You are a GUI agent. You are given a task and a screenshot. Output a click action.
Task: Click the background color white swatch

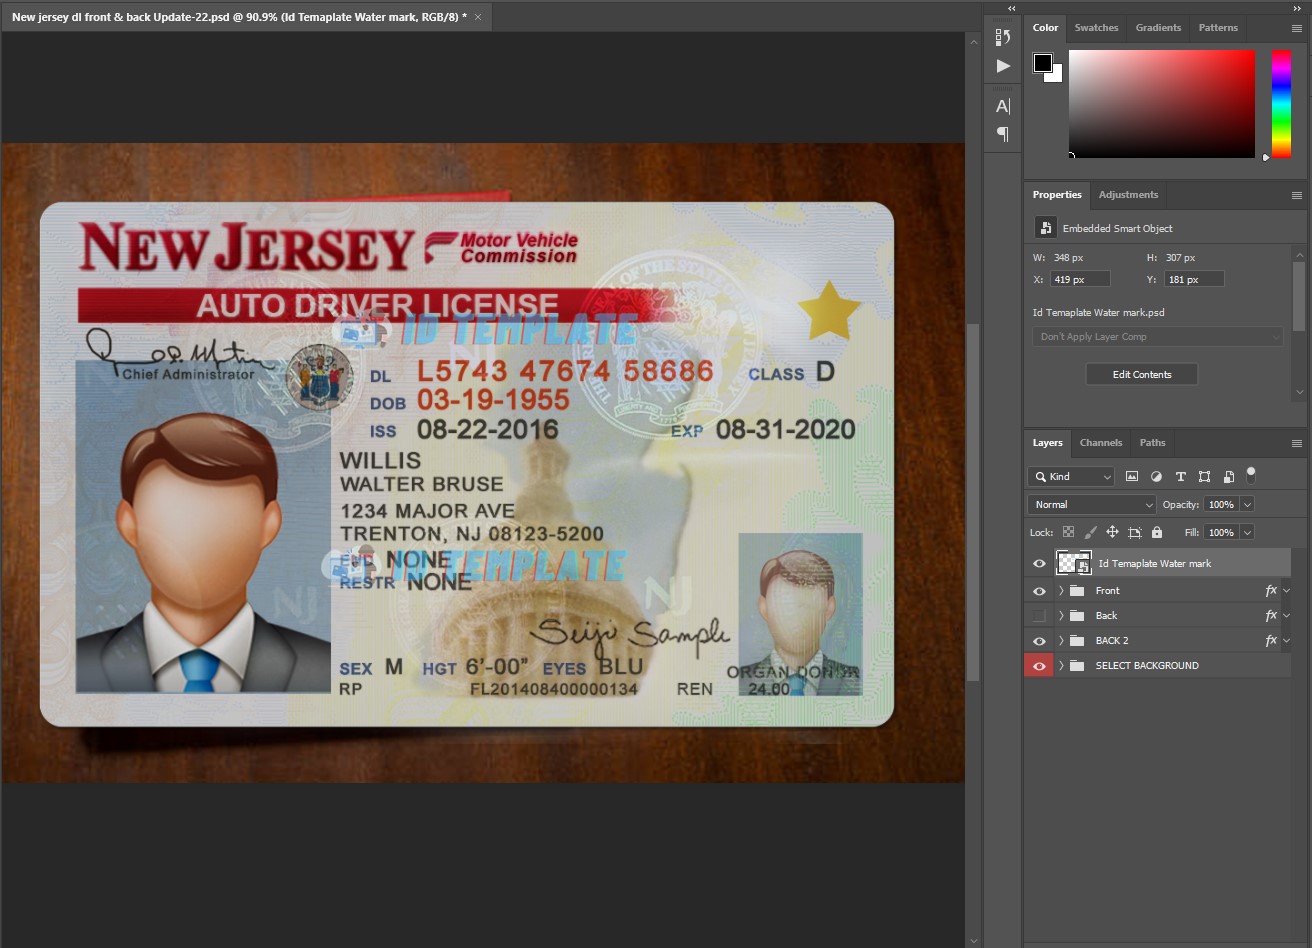point(1056,76)
